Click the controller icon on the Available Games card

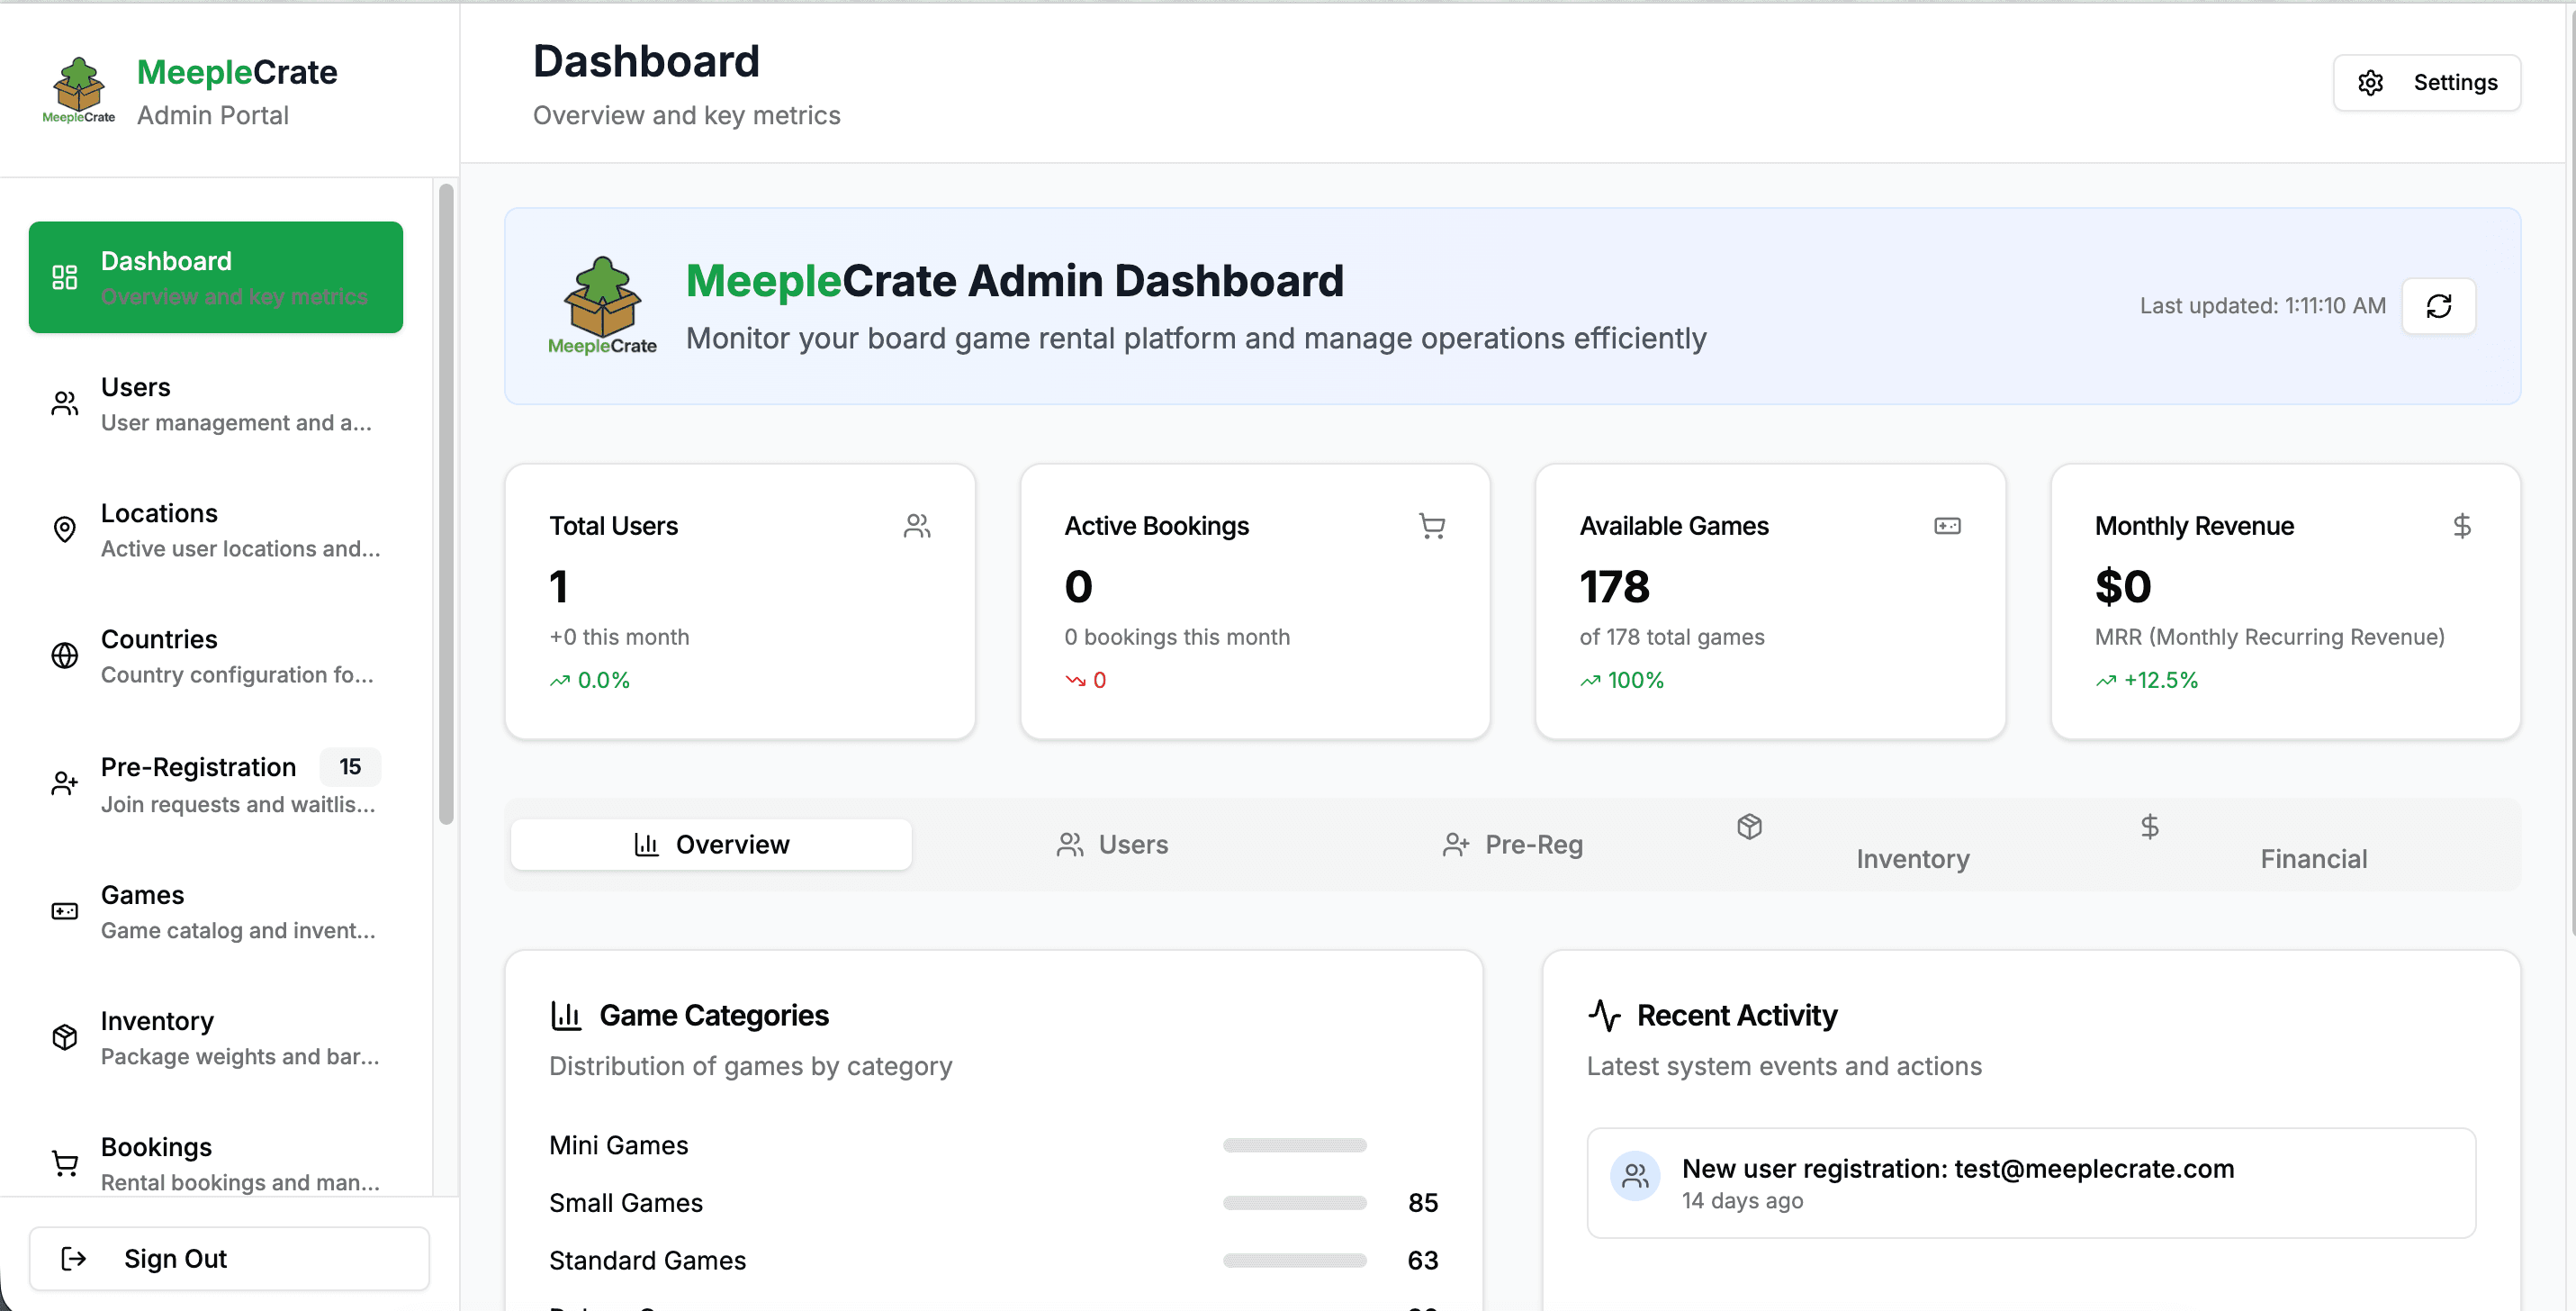click(x=1947, y=526)
